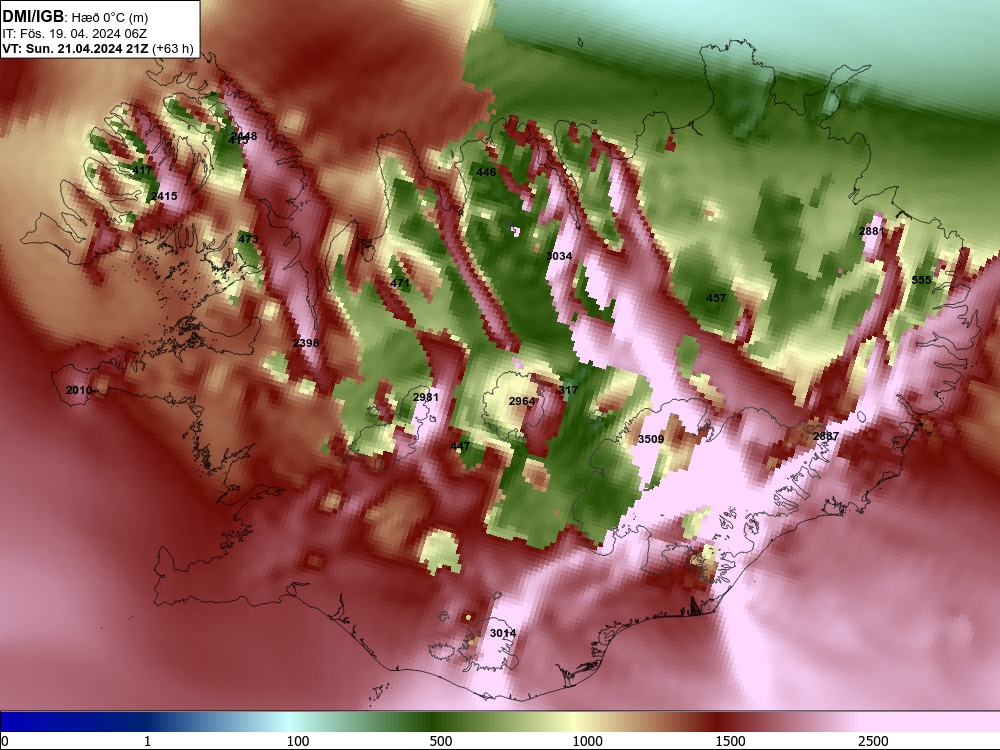Viewport: 1000px width, 750px height.
Task: Click the 0 label on the legend
Action: tap(6, 741)
